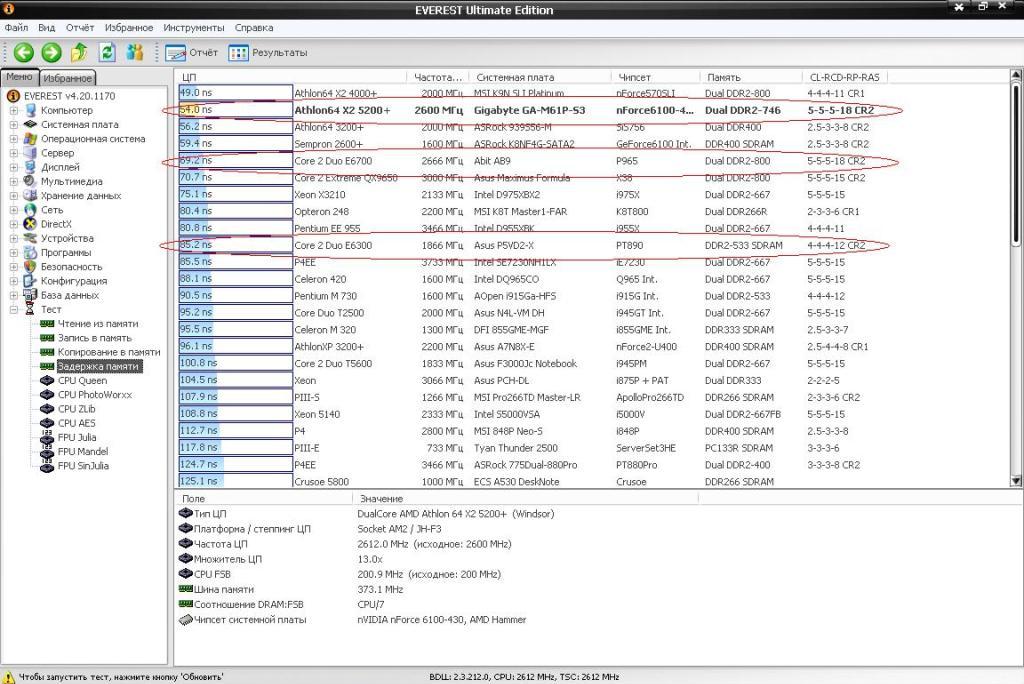1024x684 pixels.
Task: Open the Отчёт report toolbar button
Action: coord(191,53)
